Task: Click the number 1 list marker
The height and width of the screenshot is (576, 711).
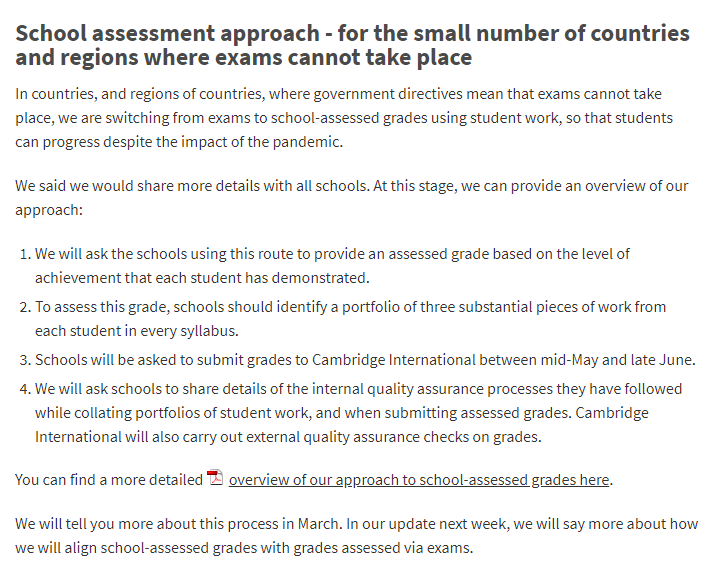Action: coord(25,254)
